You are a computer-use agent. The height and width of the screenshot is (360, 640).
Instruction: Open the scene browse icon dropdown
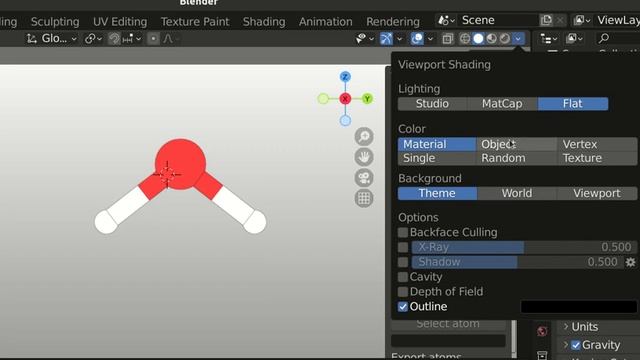(446, 20)
